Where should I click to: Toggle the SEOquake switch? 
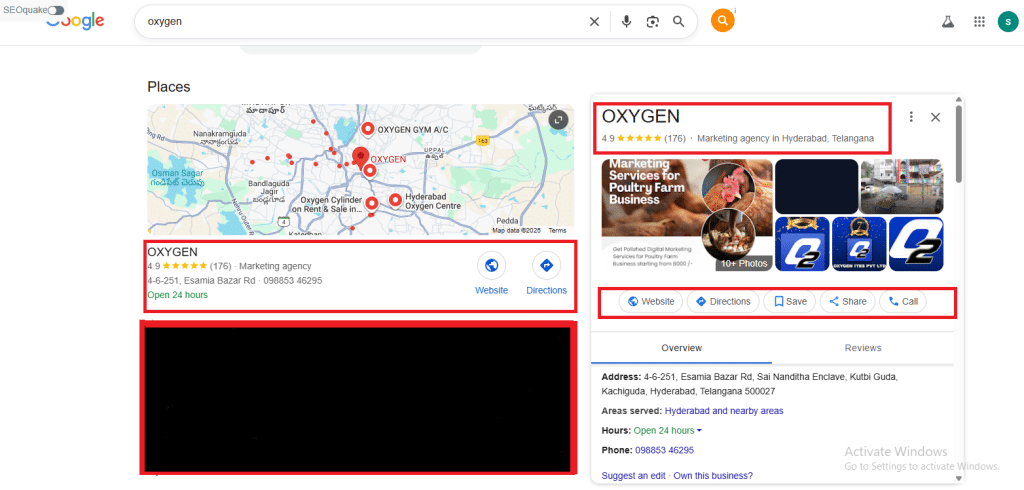(56, 9)
